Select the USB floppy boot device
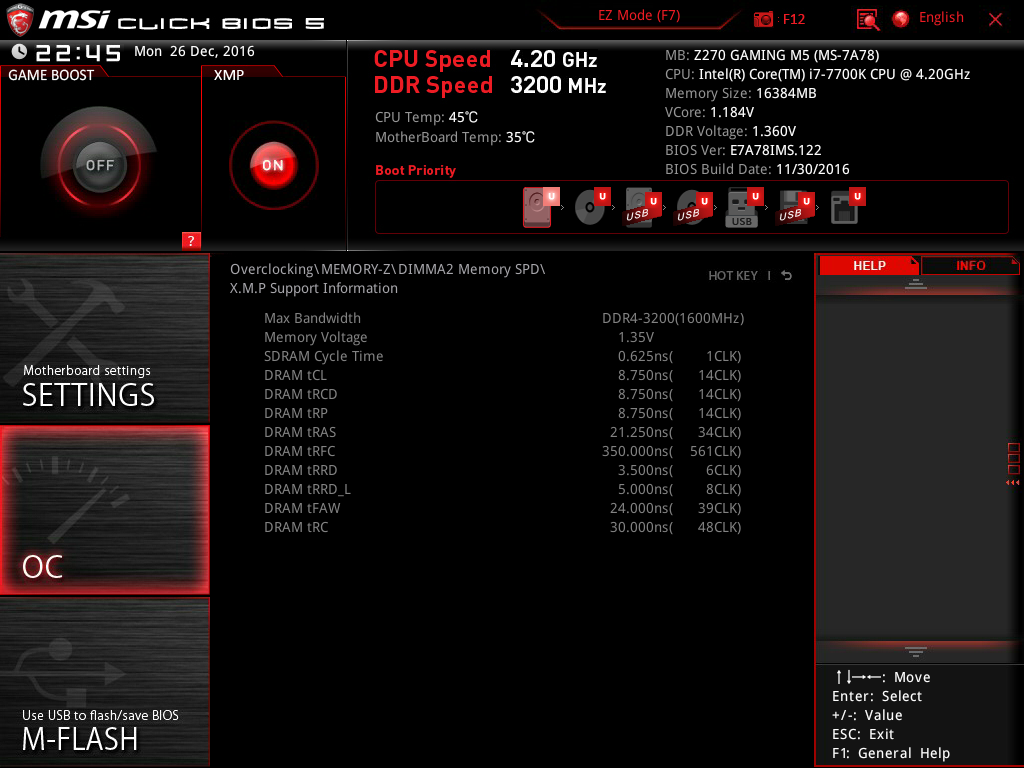This screenshot has width=1024, height=768. 795,208
